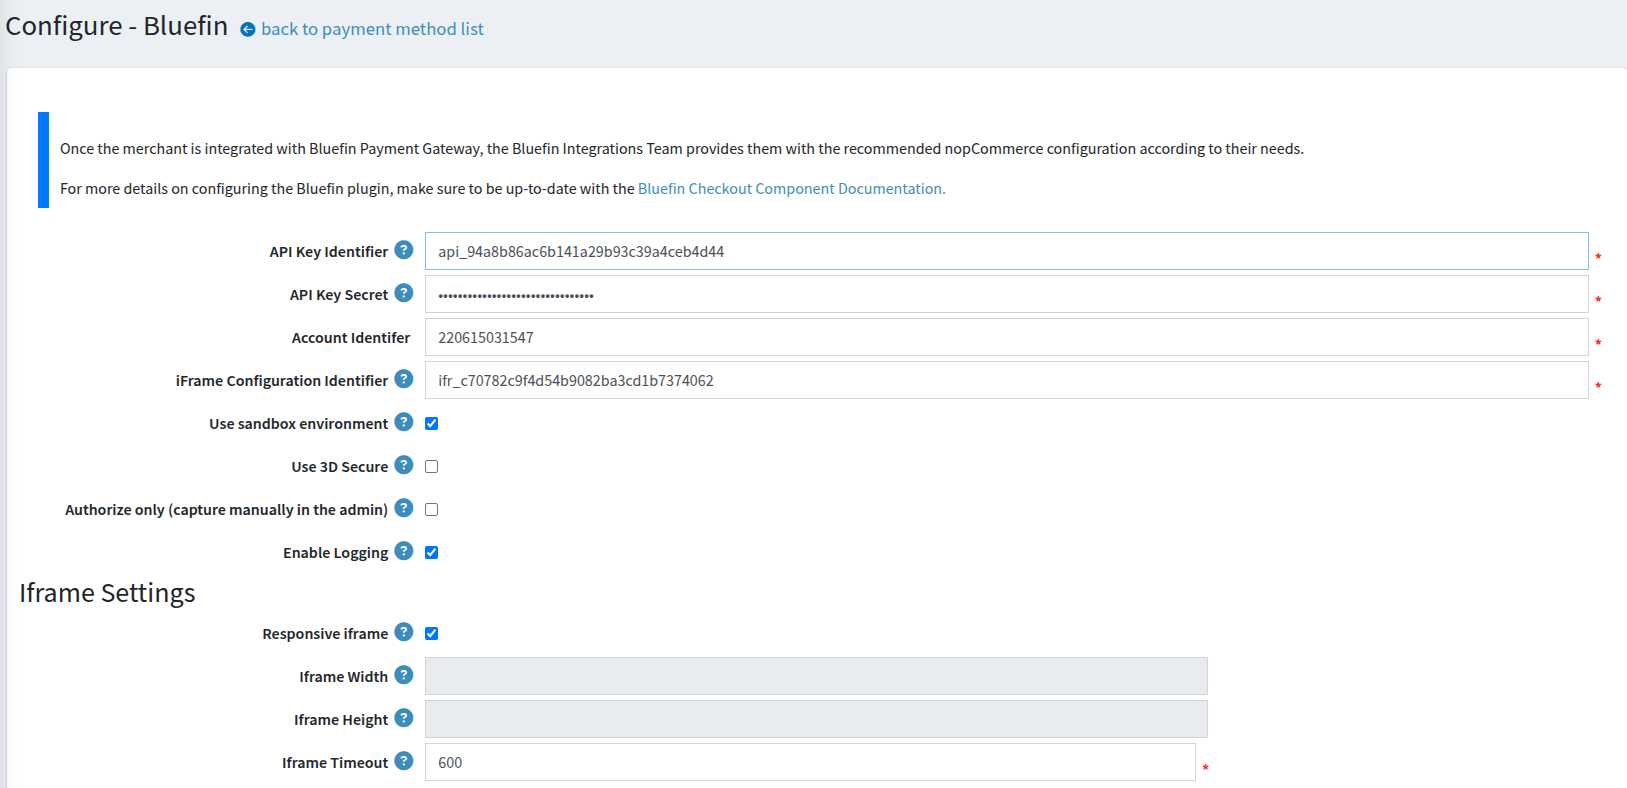Enable Use 3D Secure checkbox
The width and height of the screenshot is (1627, 788).
click(432, 467)
